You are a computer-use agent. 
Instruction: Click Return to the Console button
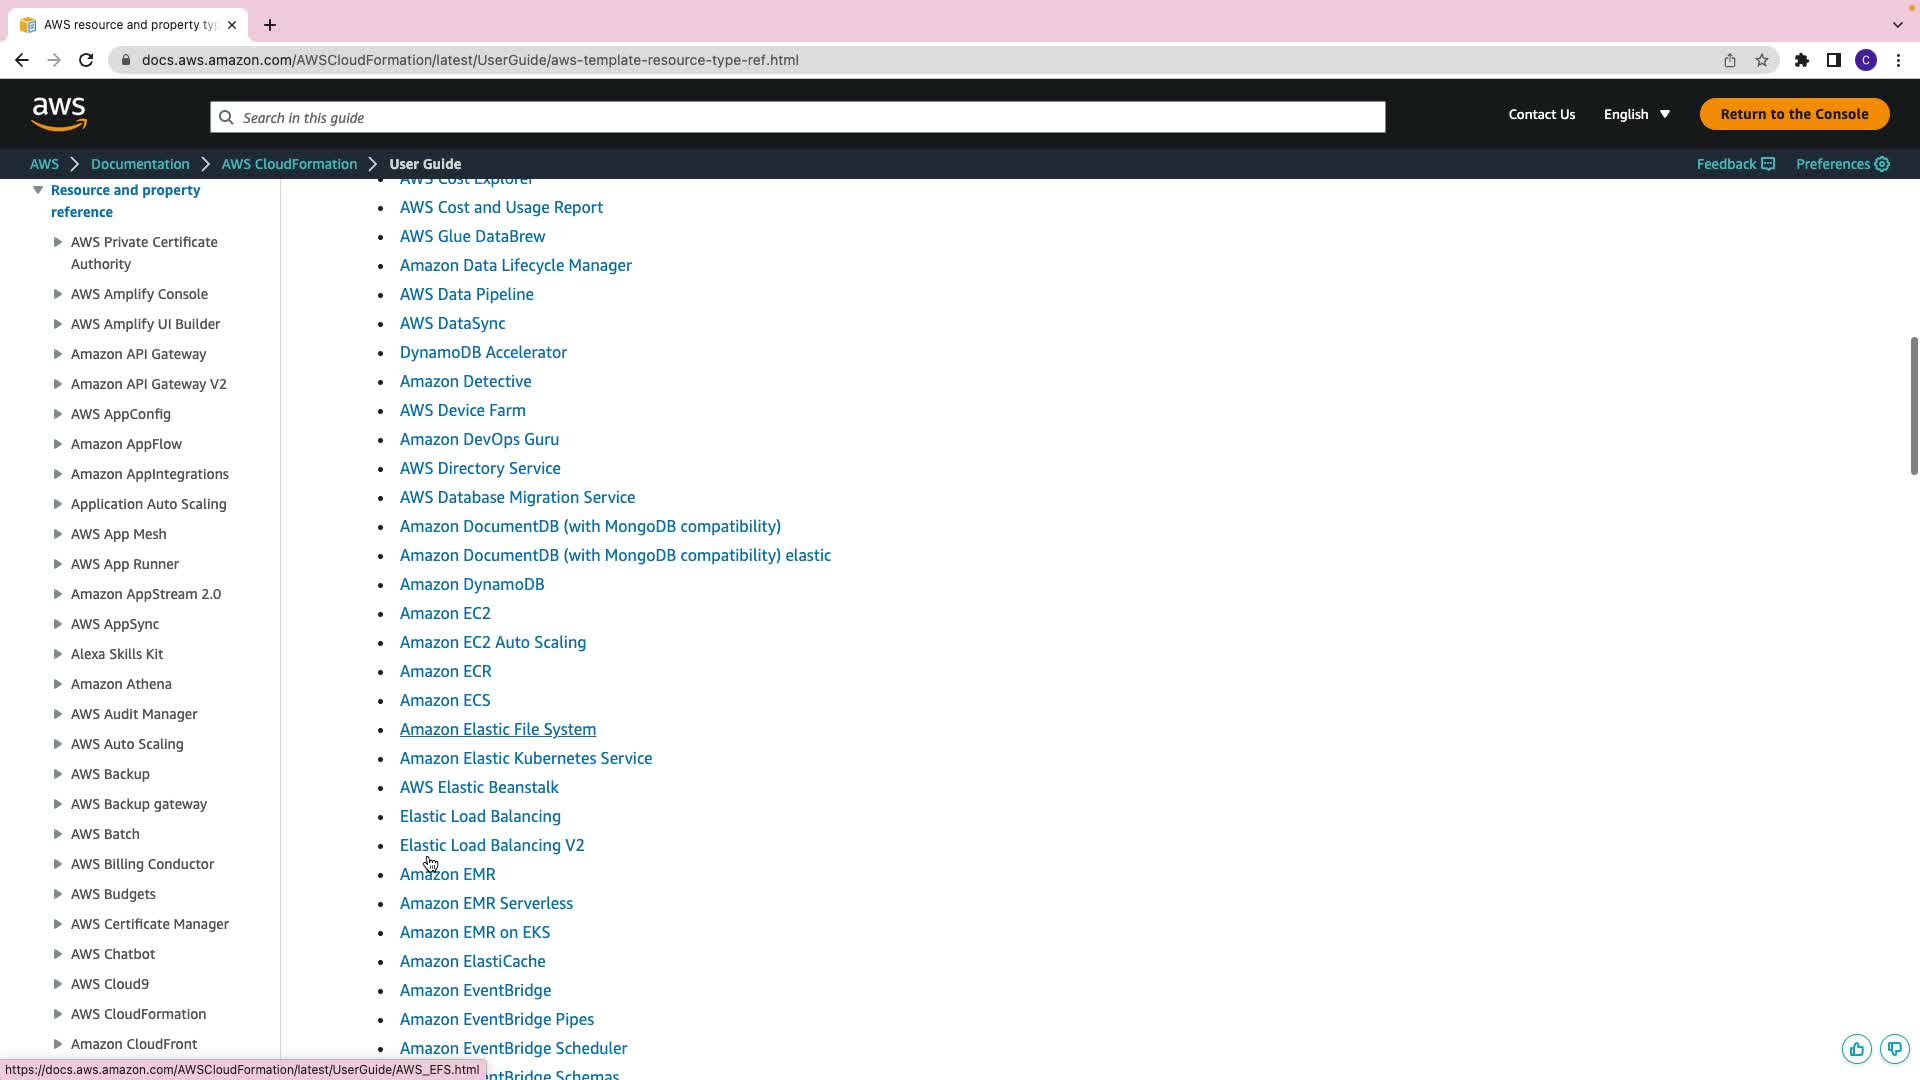pyautogui.click(x=1794, y=114)
